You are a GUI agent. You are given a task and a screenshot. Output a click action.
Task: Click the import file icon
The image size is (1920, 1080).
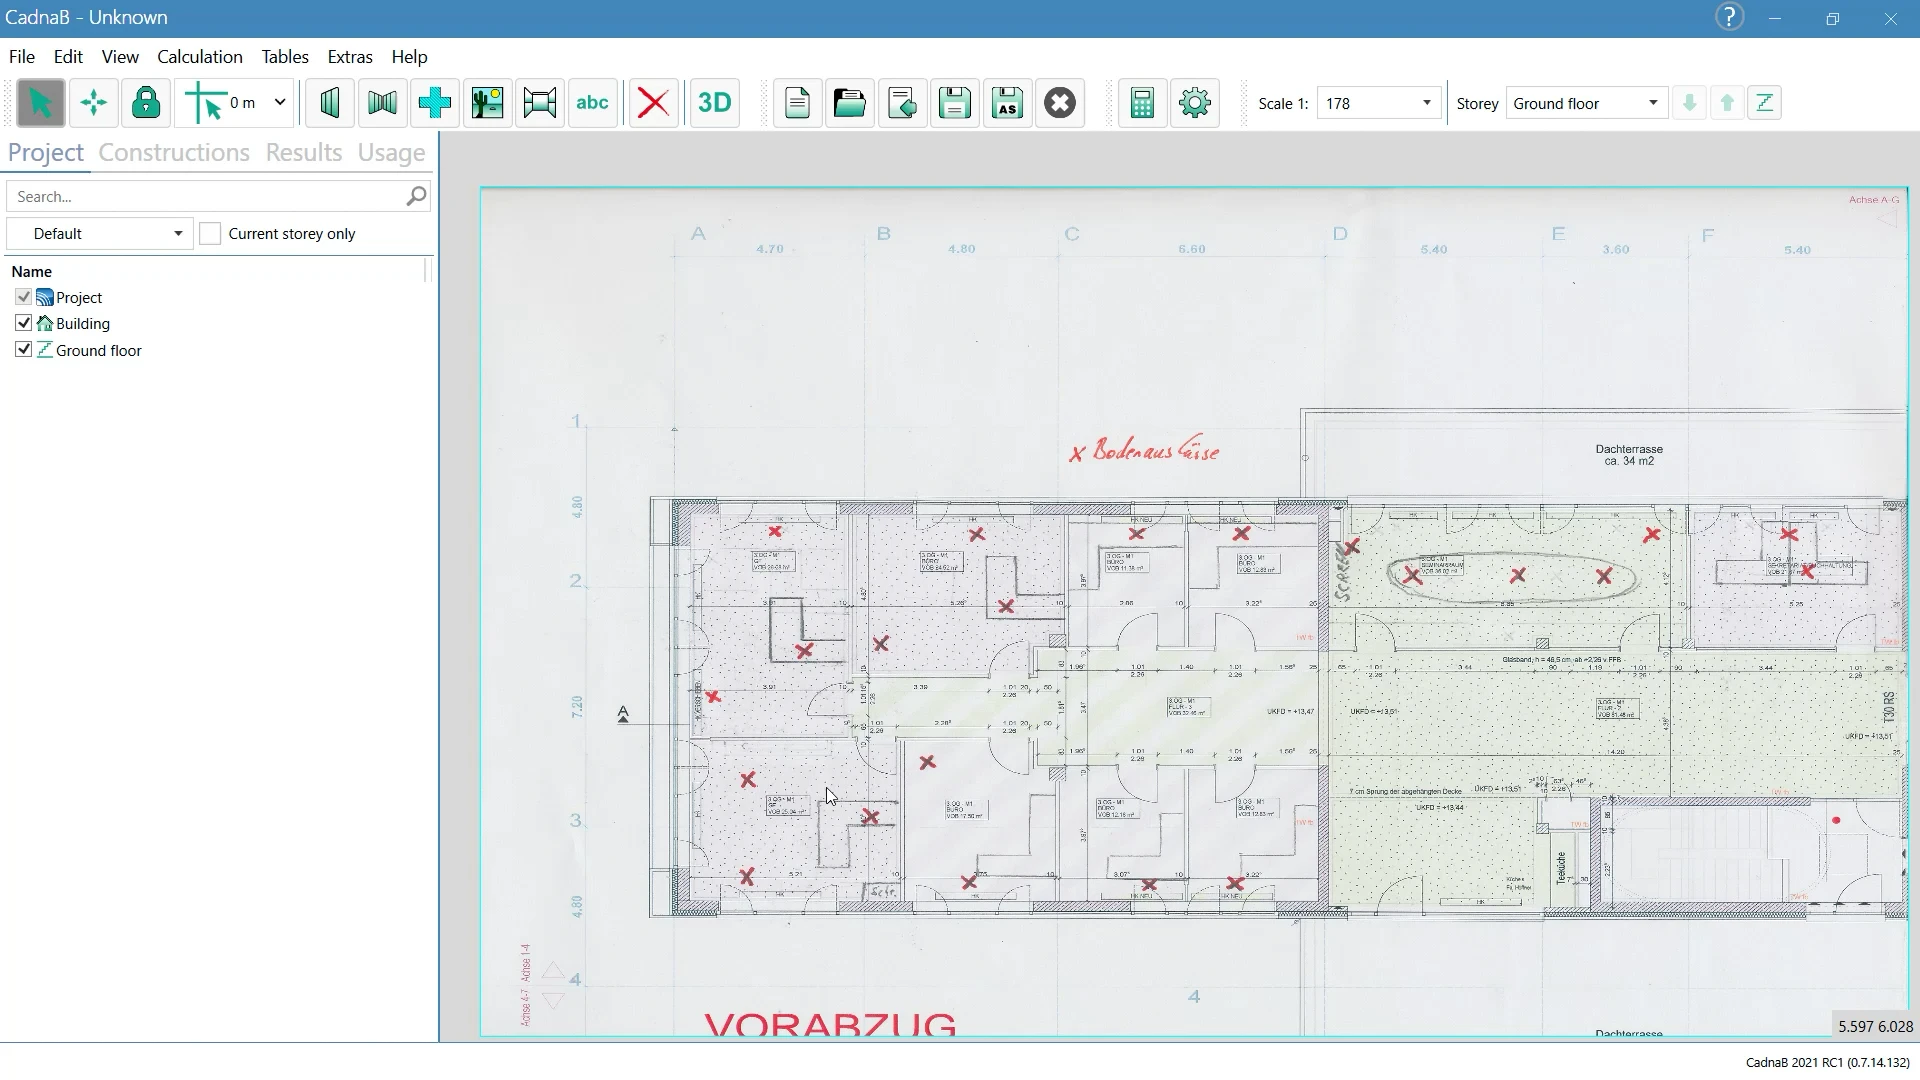[902, 103]
